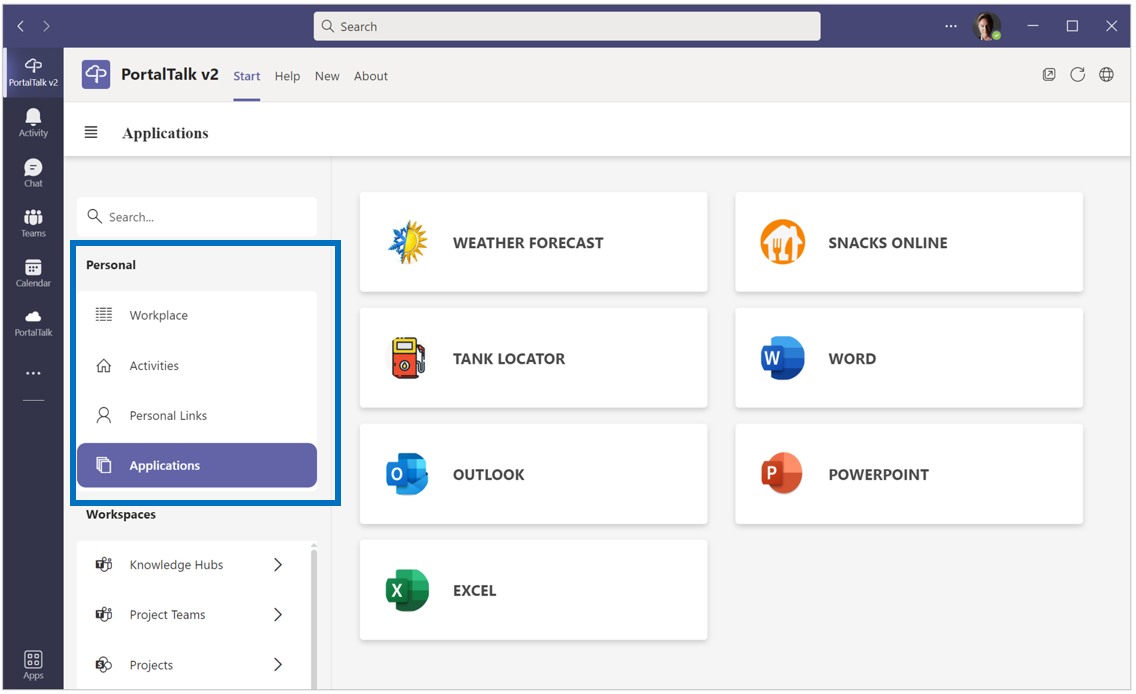Expand the Project Teams chevron

pyautogui.click(x=277, y=614)
